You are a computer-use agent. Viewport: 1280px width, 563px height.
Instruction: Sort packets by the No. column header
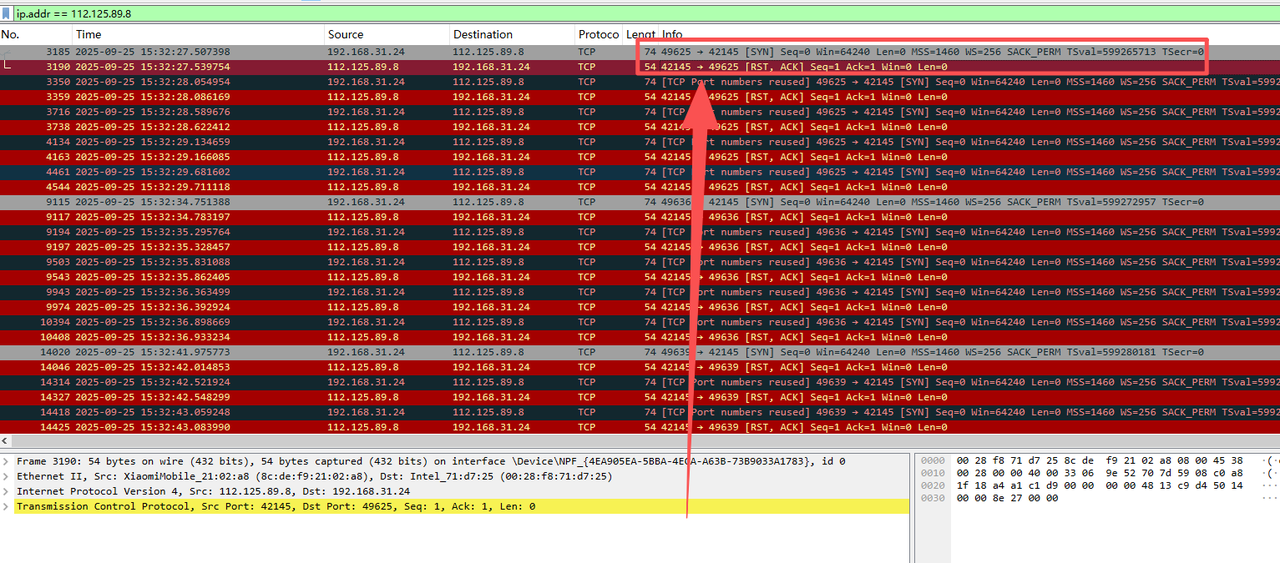click(x=30, y=35)
